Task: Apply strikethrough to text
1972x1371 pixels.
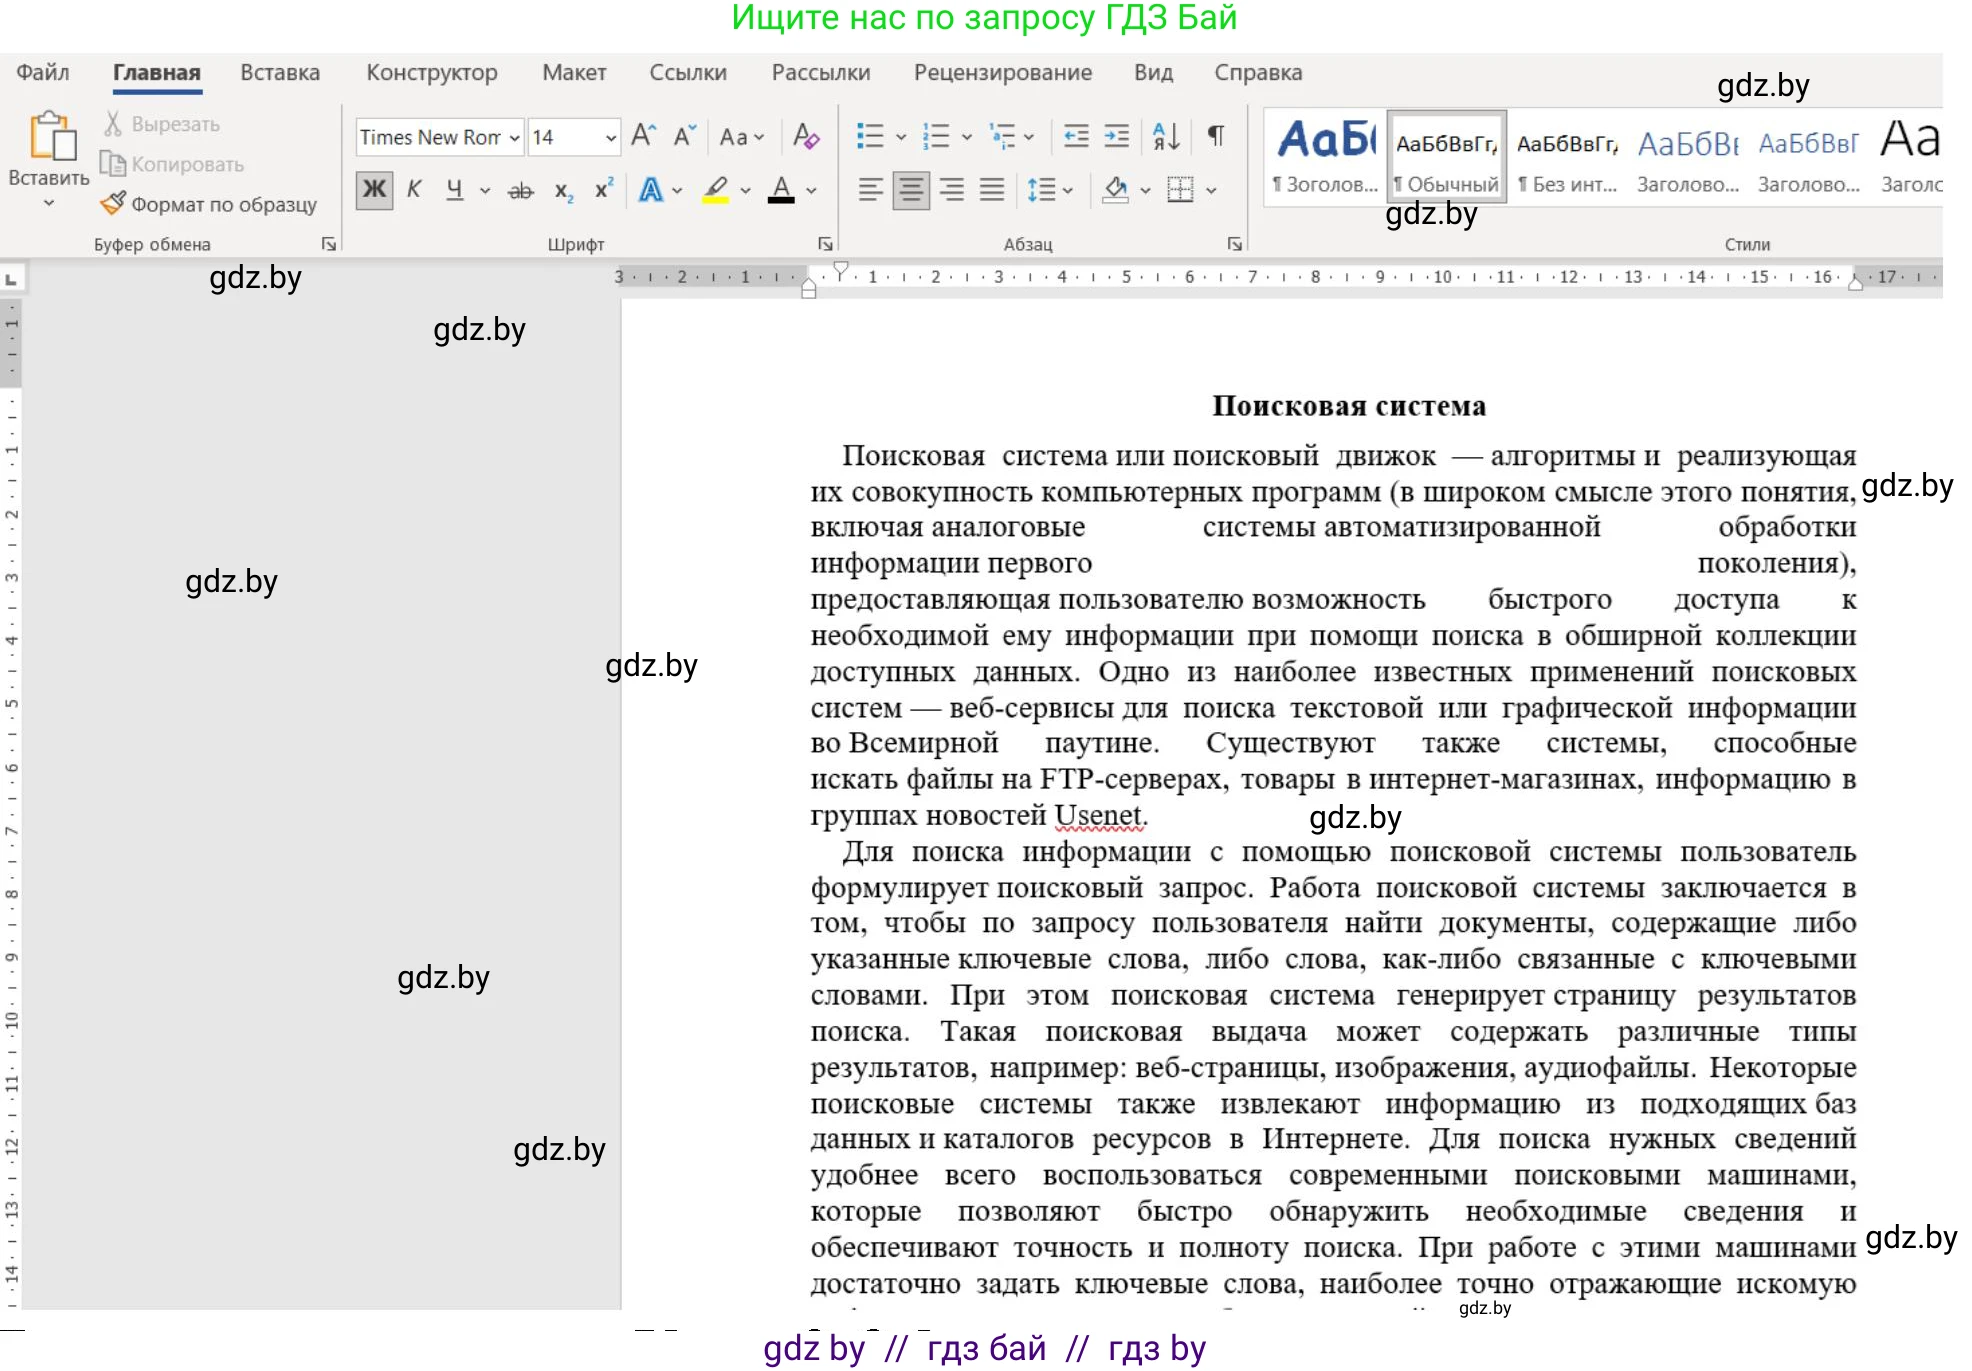Action: pyautogui.click(x=520, y=190)
